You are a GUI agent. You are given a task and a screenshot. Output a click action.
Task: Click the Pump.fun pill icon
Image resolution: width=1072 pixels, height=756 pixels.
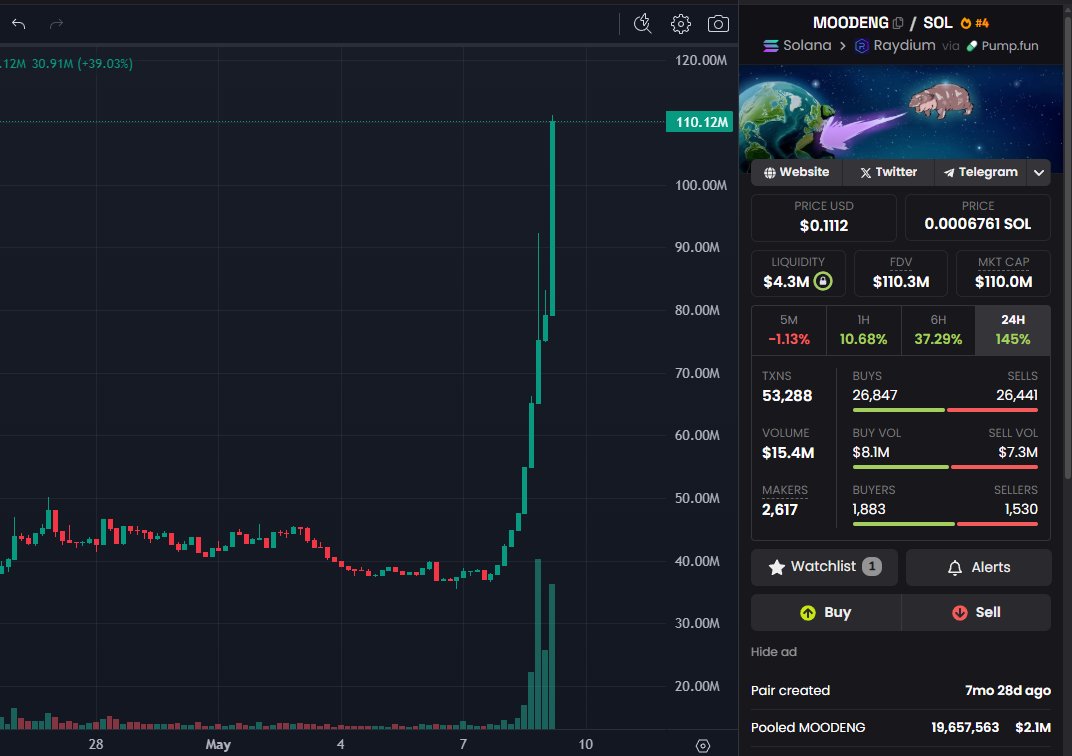(972, 46)
